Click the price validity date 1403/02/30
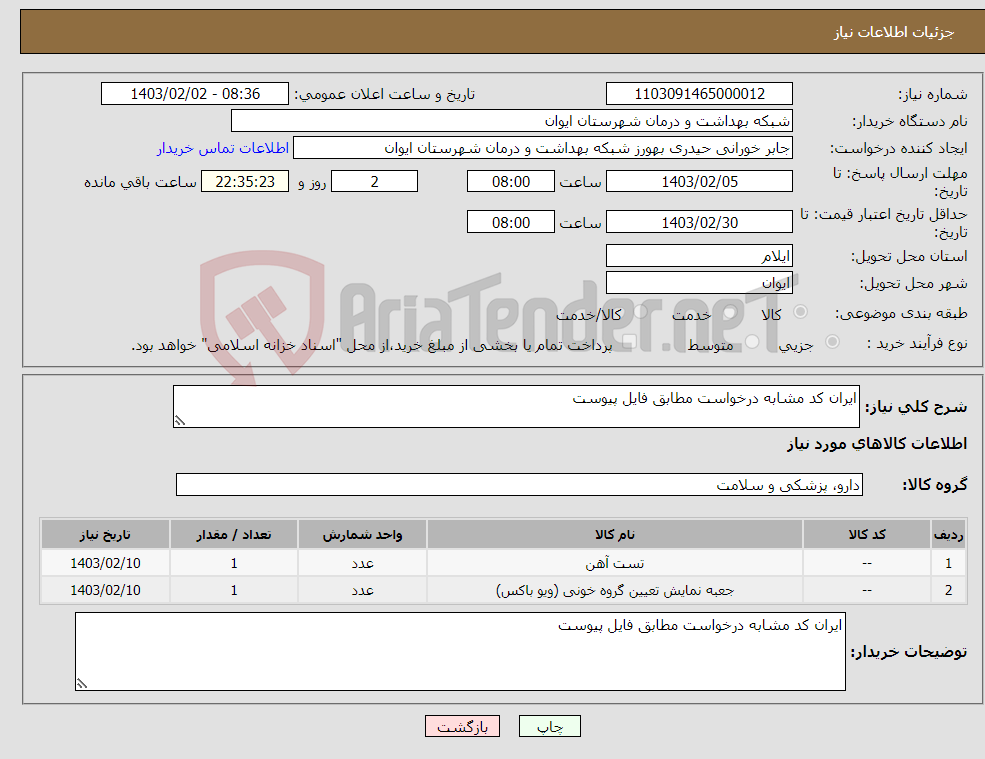Viewport: 985px width, 759px height. point(699,222)
